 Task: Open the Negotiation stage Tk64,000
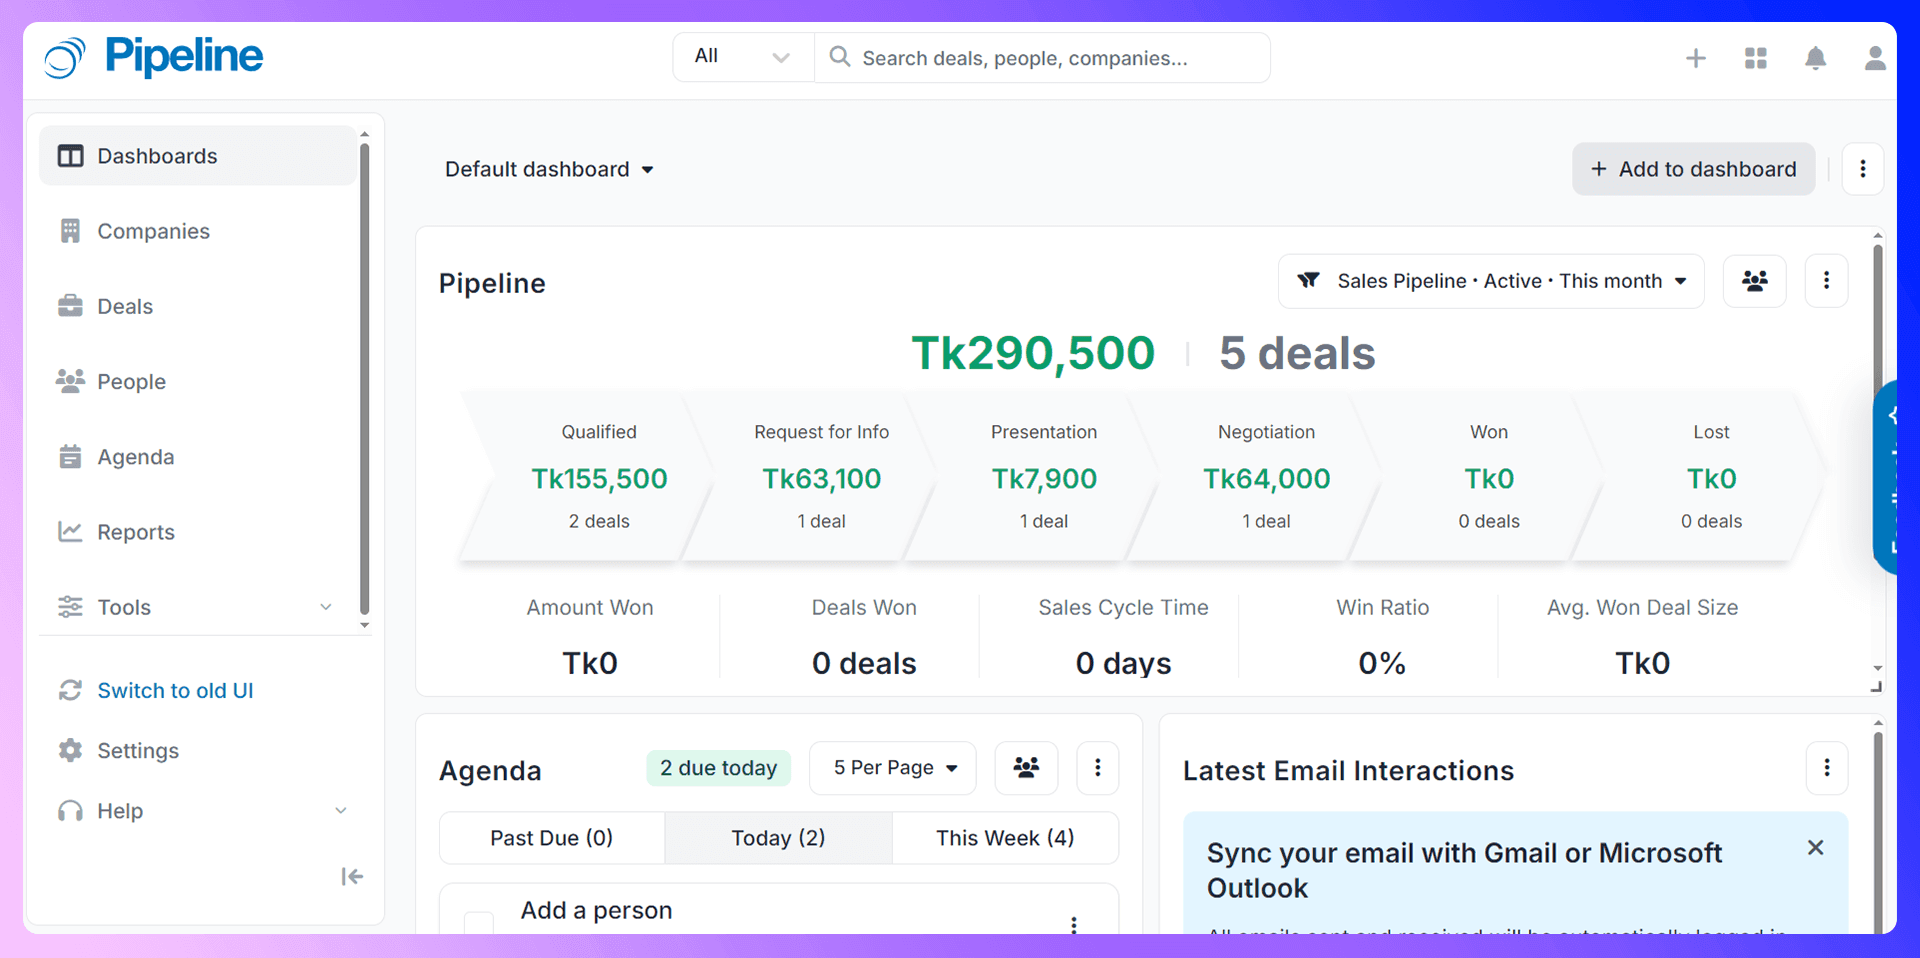pyautogui.click(x=1266, y=477)
